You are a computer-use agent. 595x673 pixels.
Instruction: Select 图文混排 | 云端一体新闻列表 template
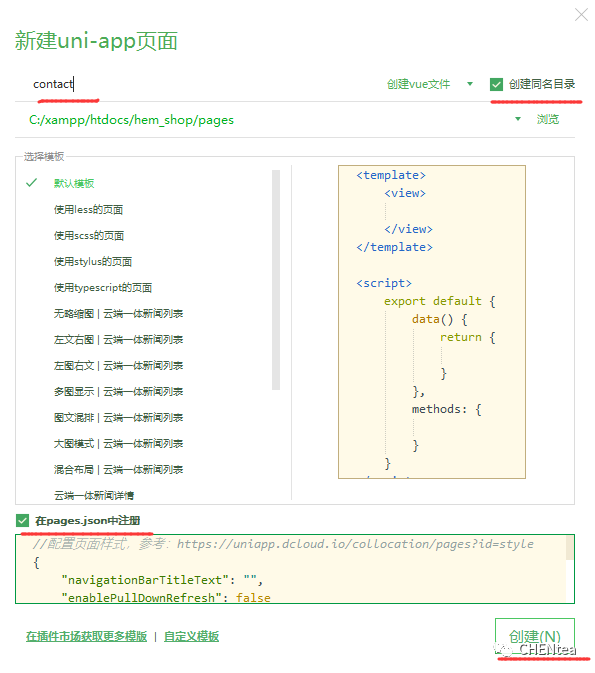(x=118, y=418)
